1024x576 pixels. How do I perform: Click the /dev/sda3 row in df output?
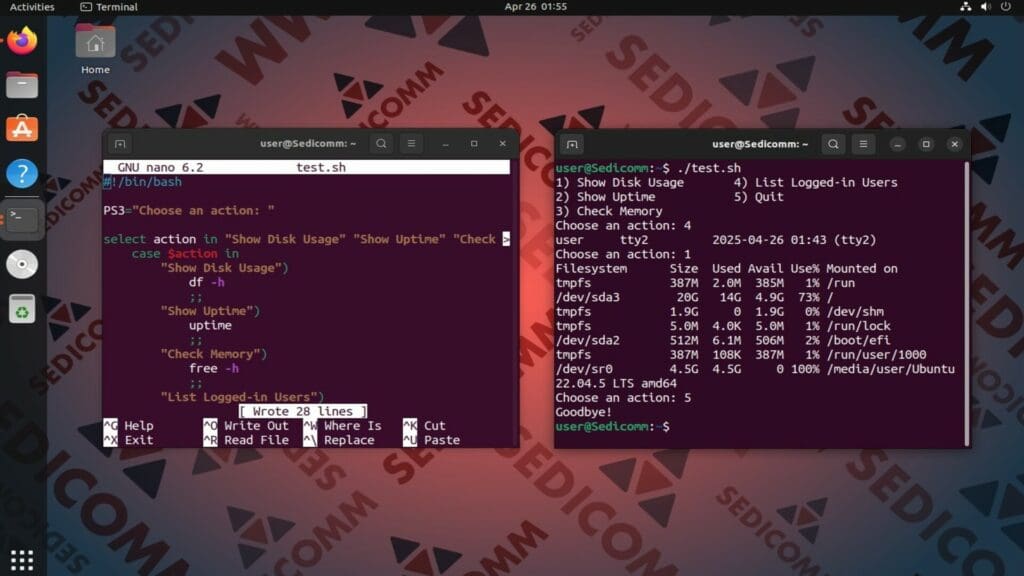tap(694, 297)
